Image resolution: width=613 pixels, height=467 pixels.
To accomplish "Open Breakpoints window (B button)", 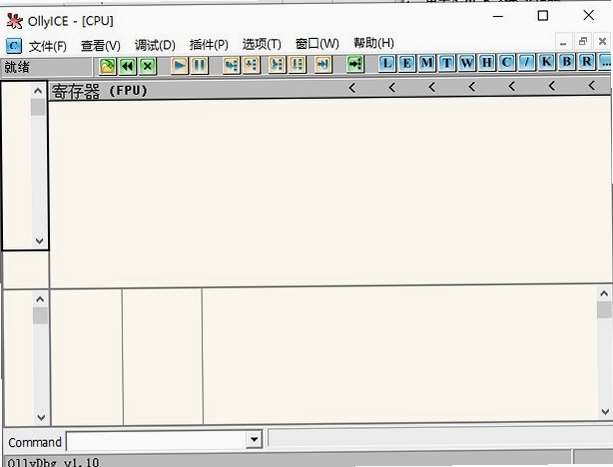I will pos(566,62).
